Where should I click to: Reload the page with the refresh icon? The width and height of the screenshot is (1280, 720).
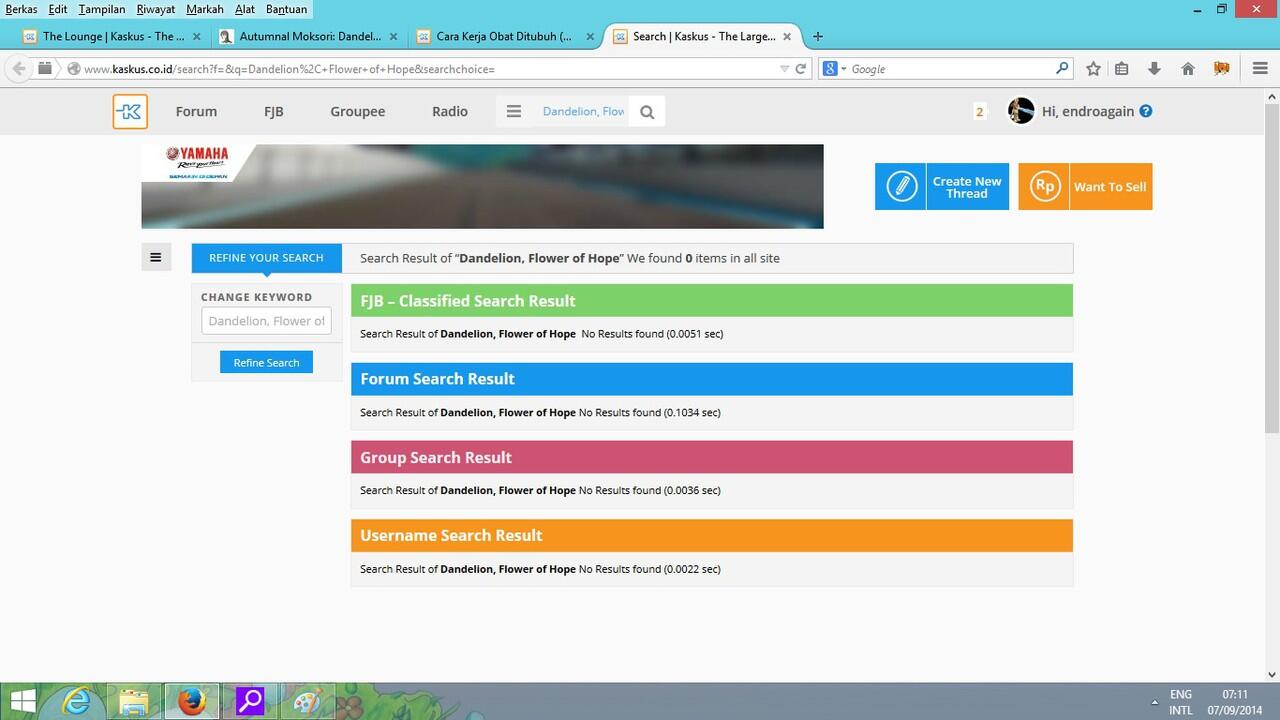800,69
